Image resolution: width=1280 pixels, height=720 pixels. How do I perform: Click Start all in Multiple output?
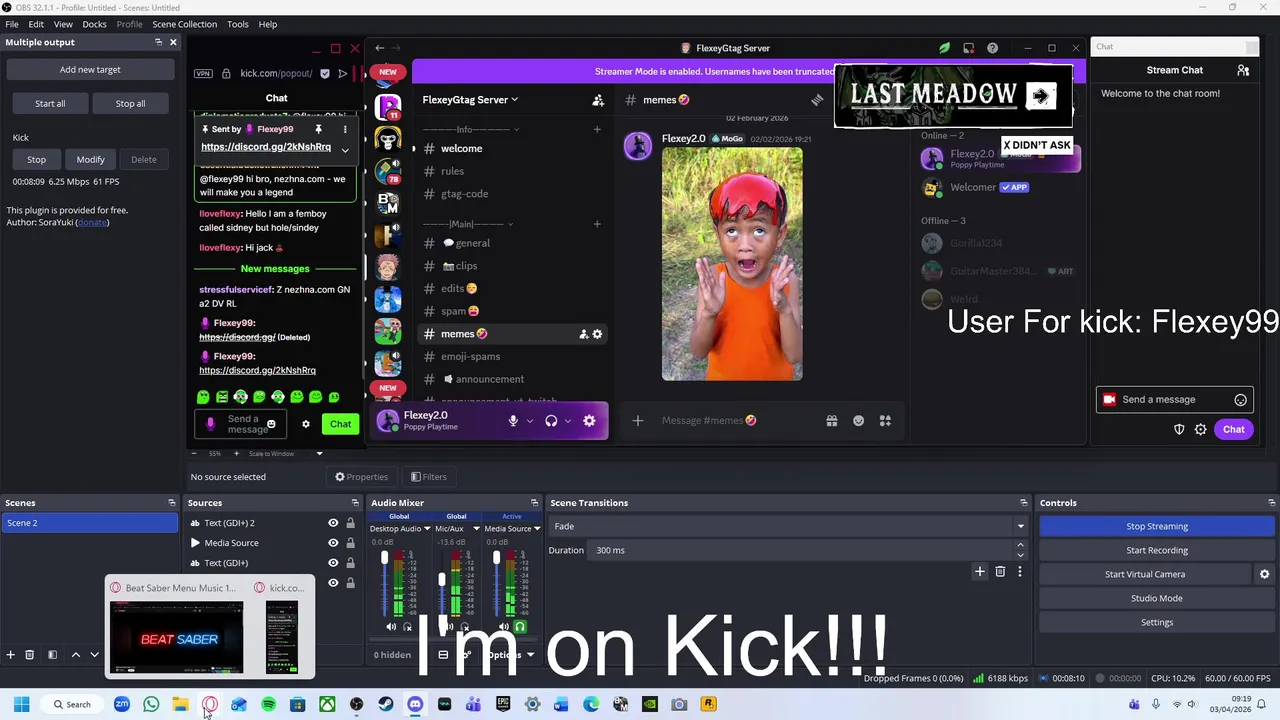click(50, 103)
